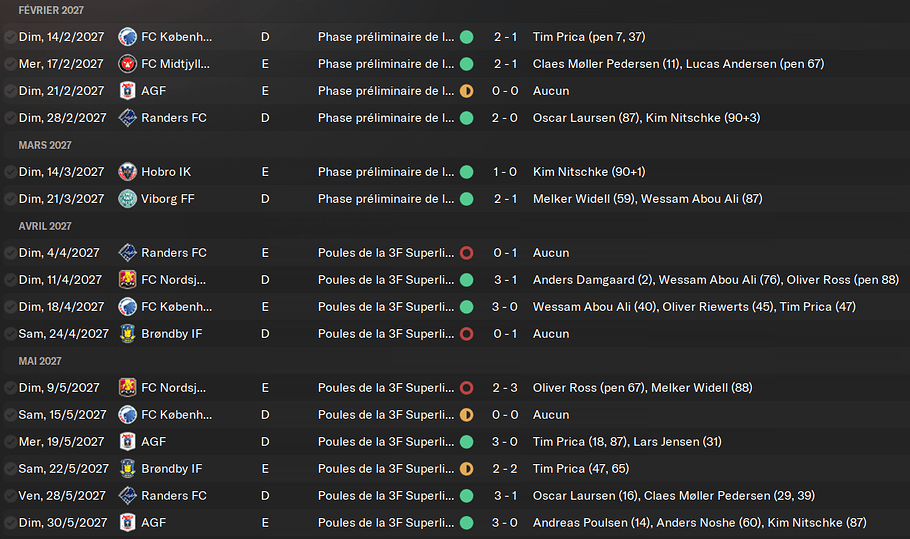910x539 pixels.
Task: Toggle the check mark beside Mer, 17/2/2027
Action: [x=10, y=64]
